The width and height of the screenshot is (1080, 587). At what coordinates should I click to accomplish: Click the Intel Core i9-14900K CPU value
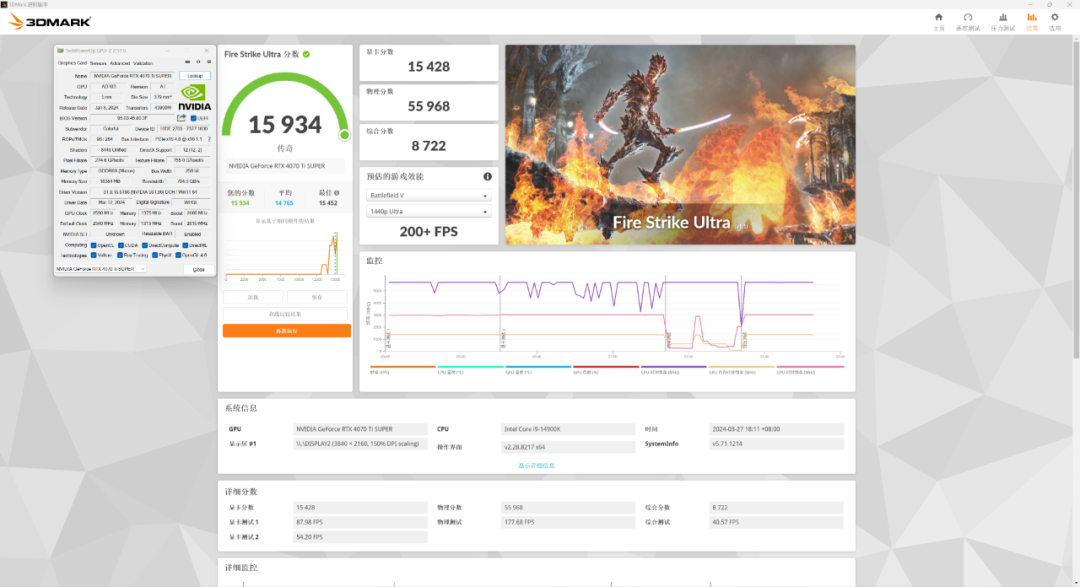coord(568,429)
